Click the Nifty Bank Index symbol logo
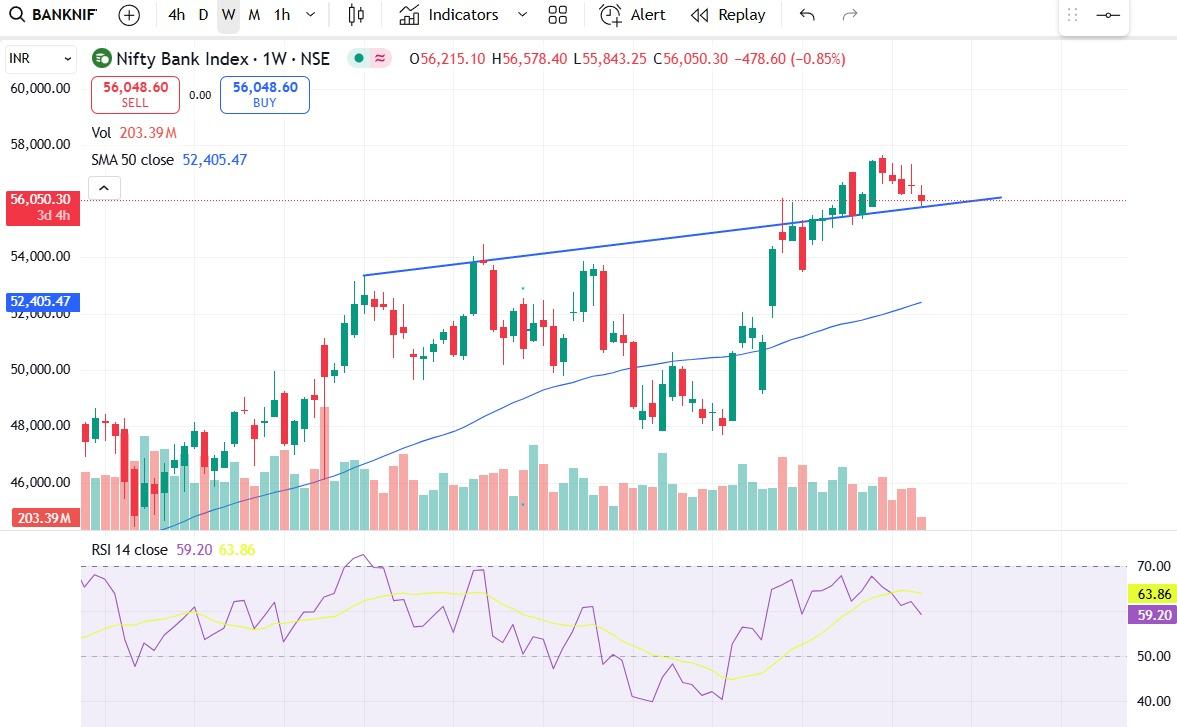 tap(101, 59)
